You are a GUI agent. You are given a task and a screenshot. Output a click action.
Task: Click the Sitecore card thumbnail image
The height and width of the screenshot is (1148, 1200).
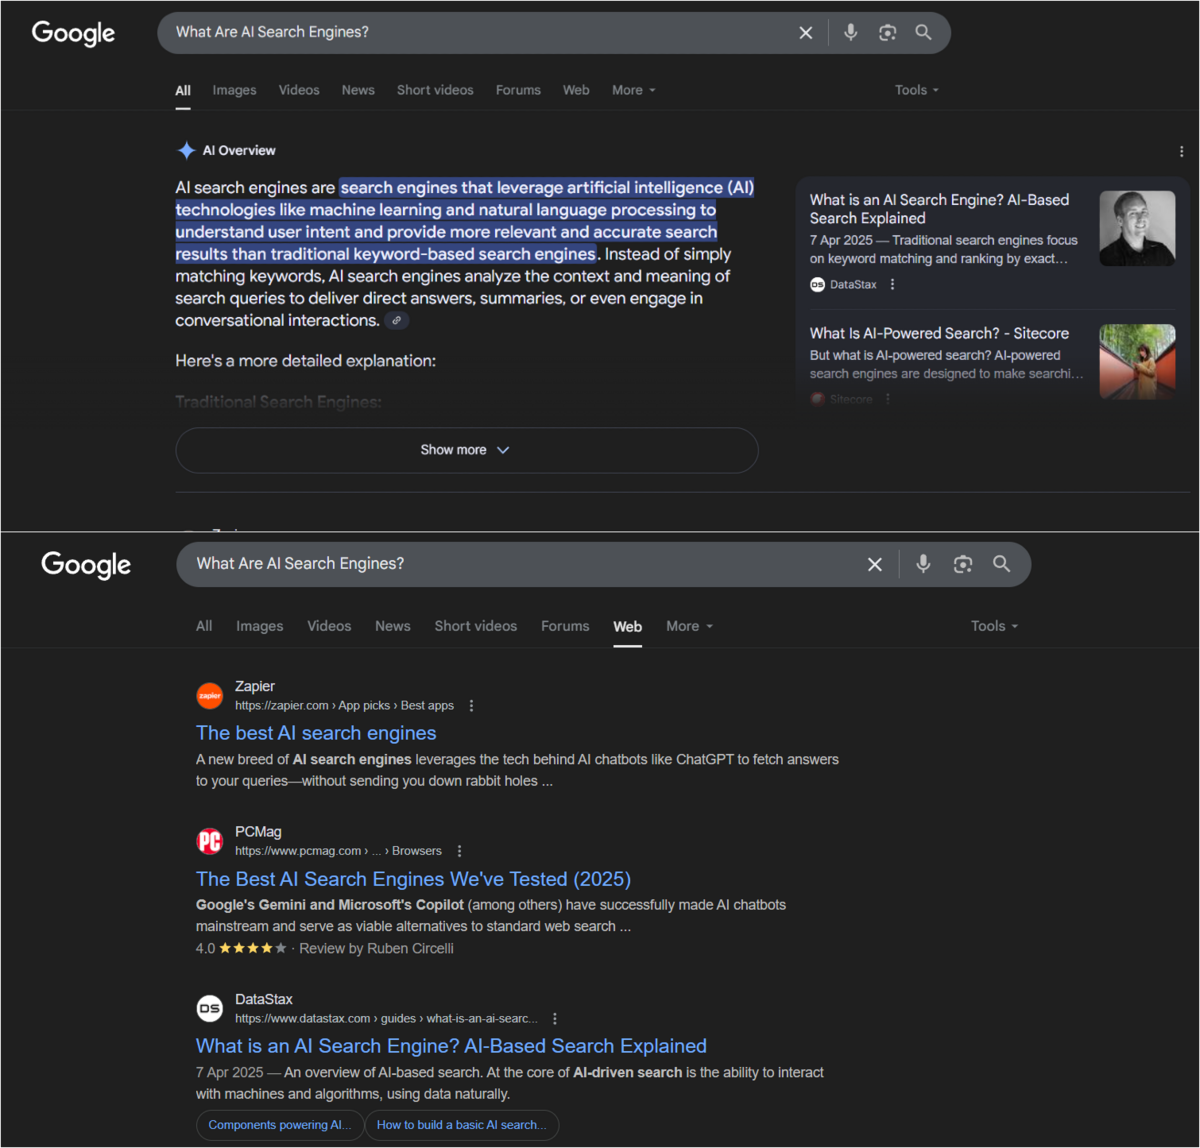coord(1137,362)
